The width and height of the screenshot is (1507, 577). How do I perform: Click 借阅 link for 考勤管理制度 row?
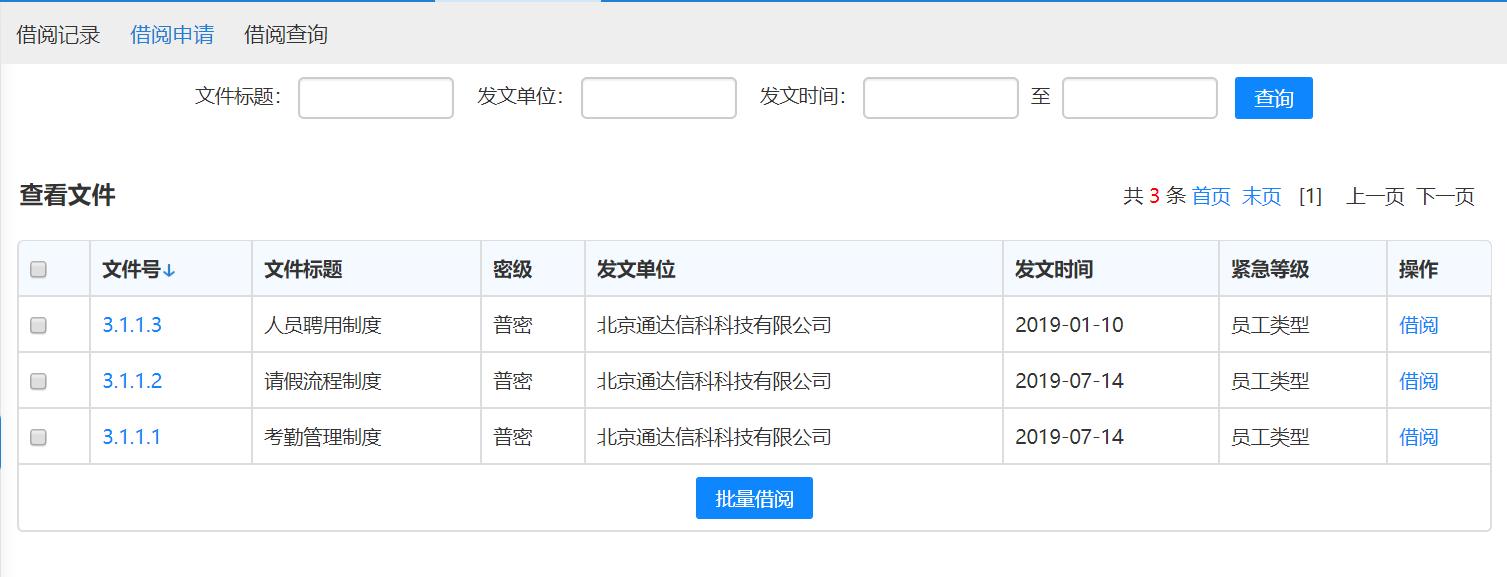(1418, 437)
